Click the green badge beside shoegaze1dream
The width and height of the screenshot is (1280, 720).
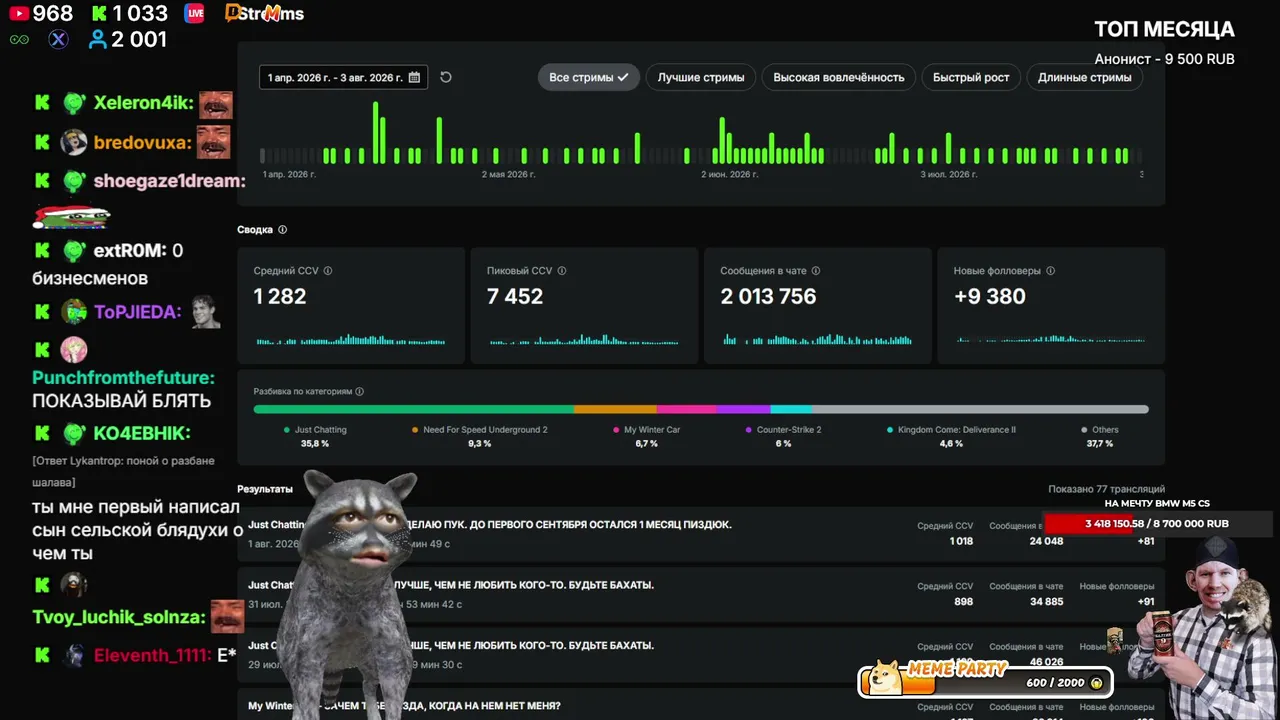point(73,181)
